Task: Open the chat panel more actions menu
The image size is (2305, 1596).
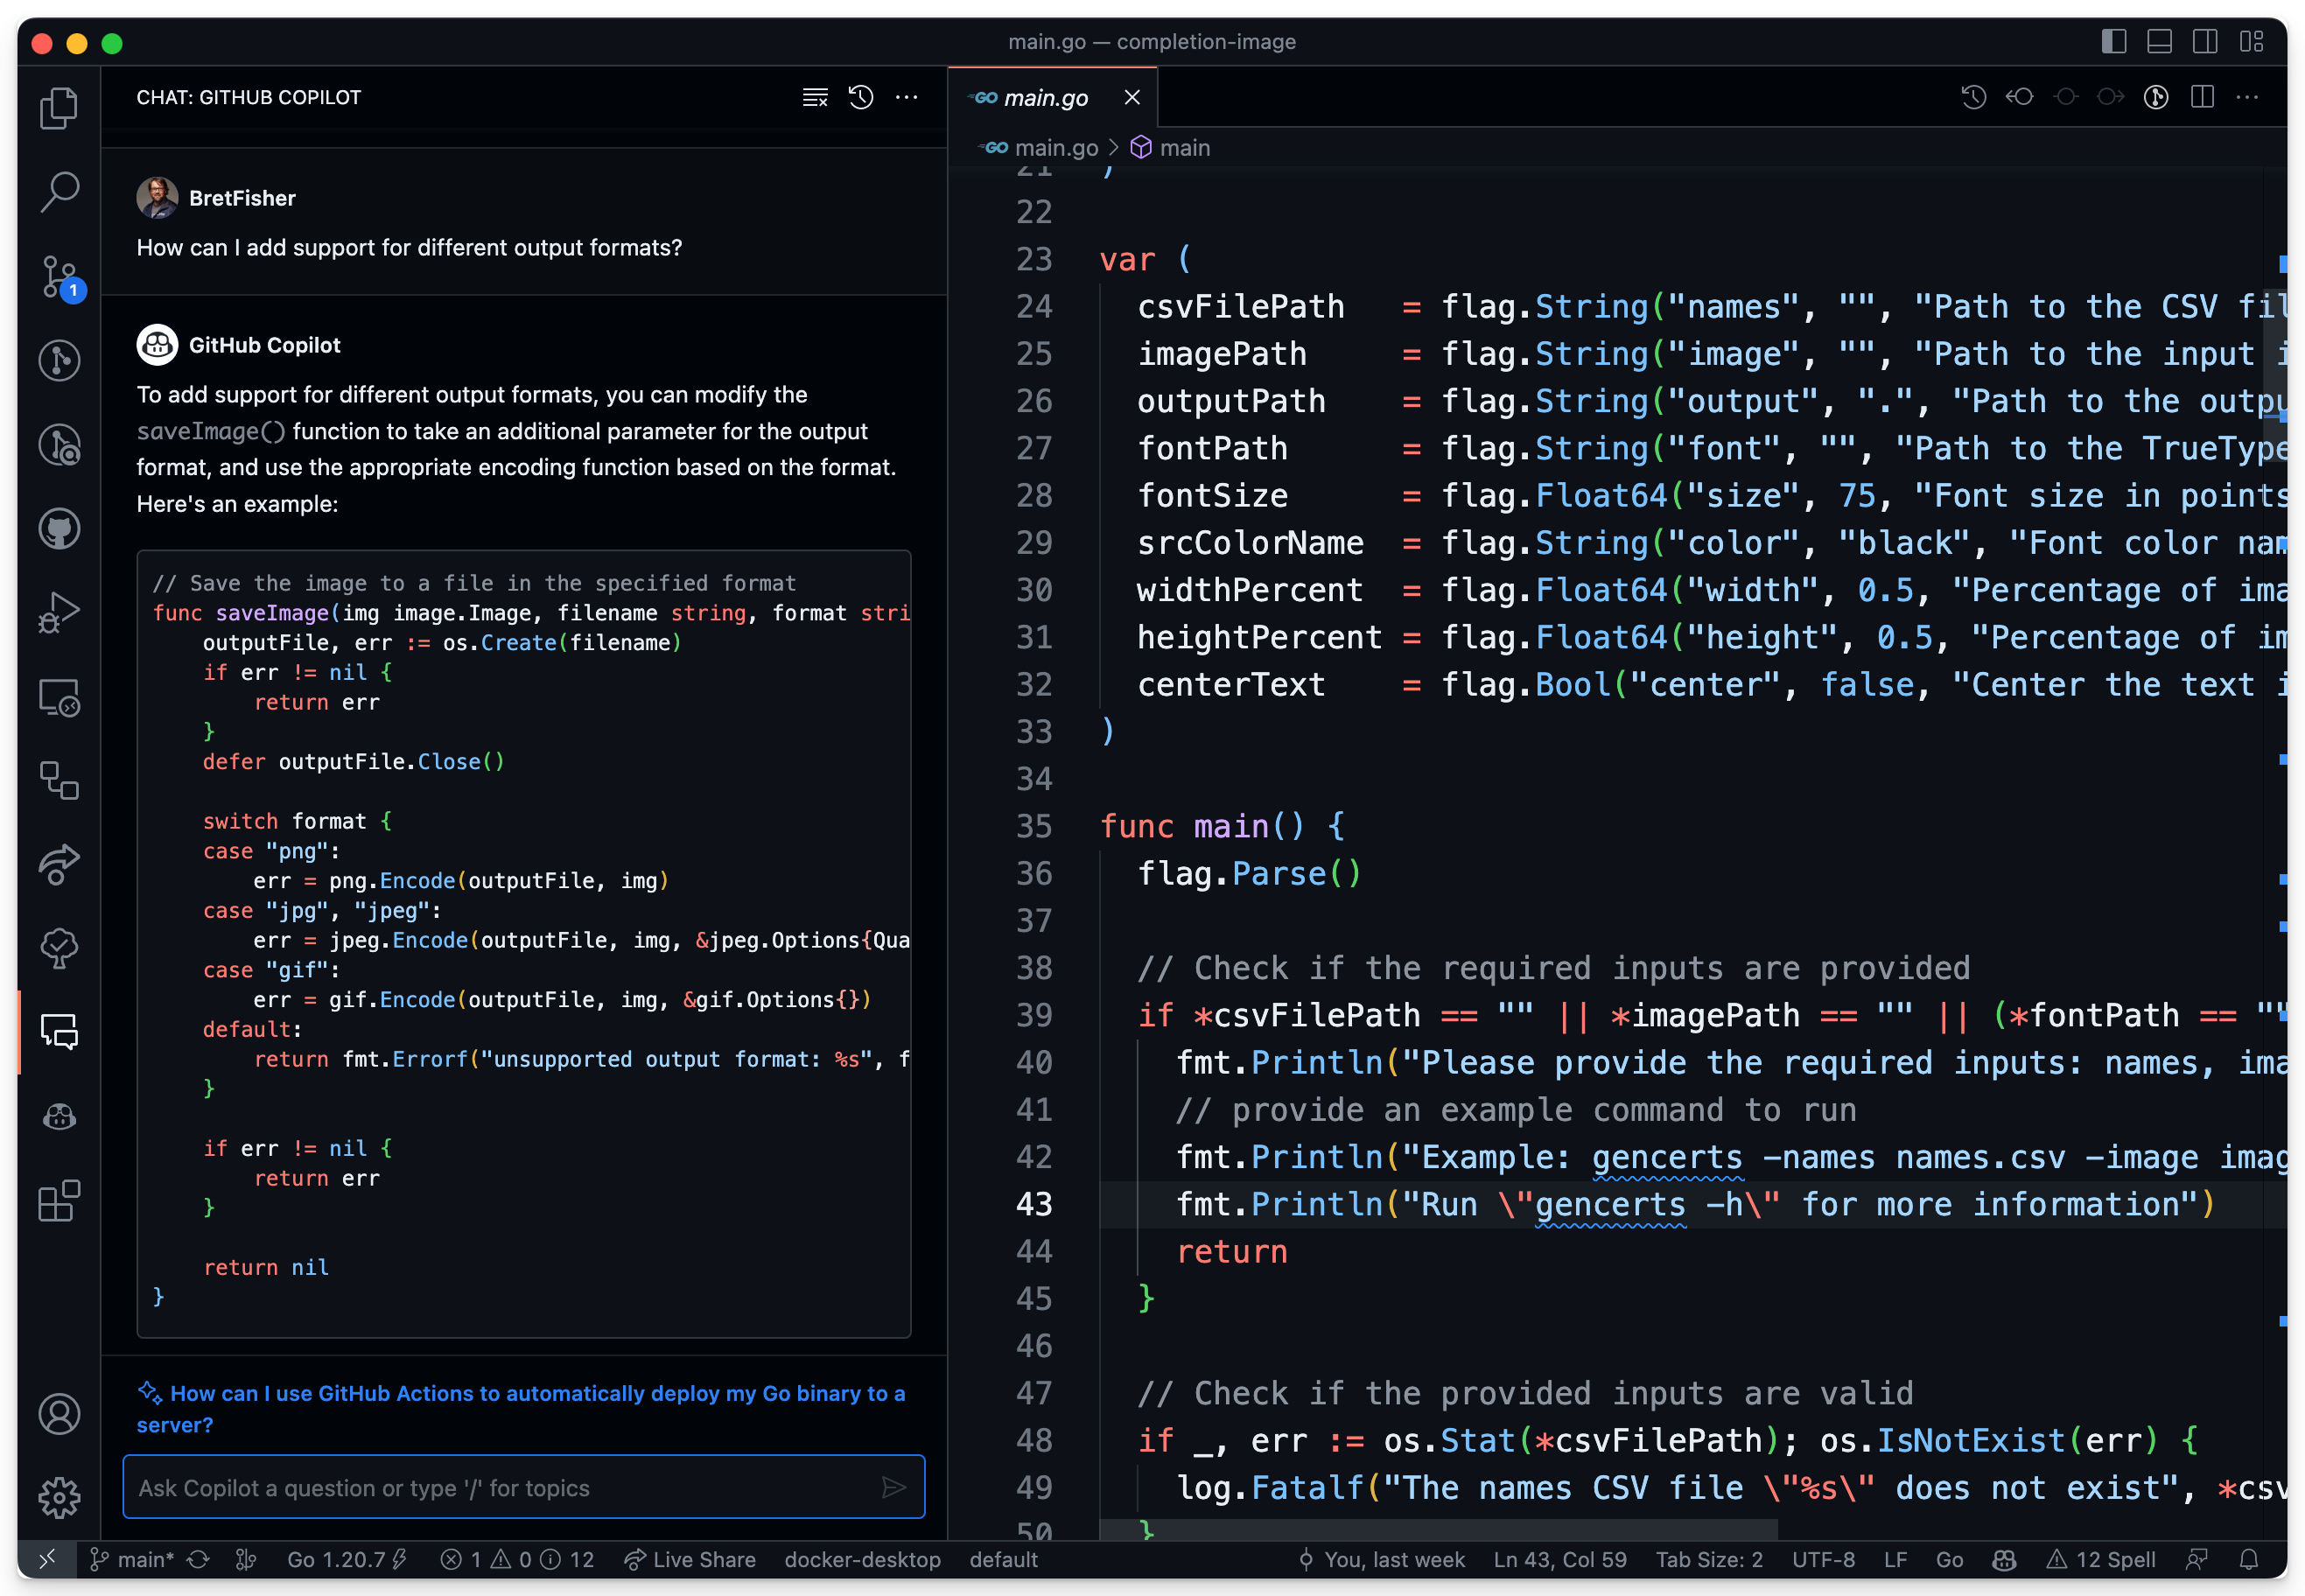Action: (x=906, y=97)
